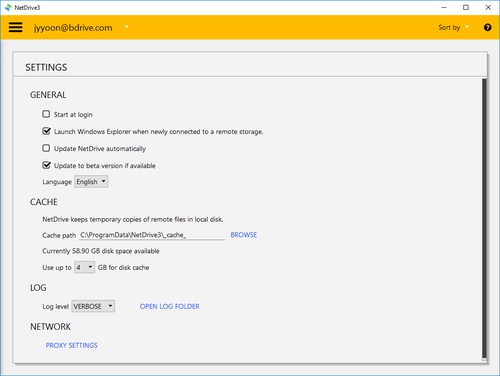Open the Log level VERBOSE dropdown
The width and height of the screenshot is (500, 376).
(x=93, y=306)
